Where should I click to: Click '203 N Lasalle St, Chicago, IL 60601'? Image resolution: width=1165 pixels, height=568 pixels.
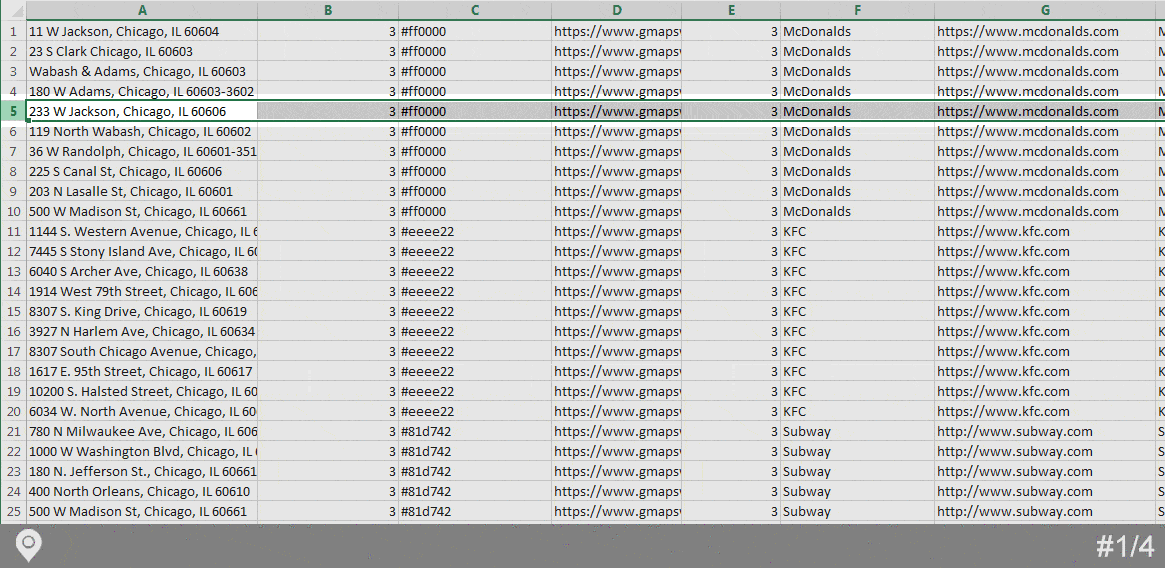pyautogui.click(x=142, y=191)
